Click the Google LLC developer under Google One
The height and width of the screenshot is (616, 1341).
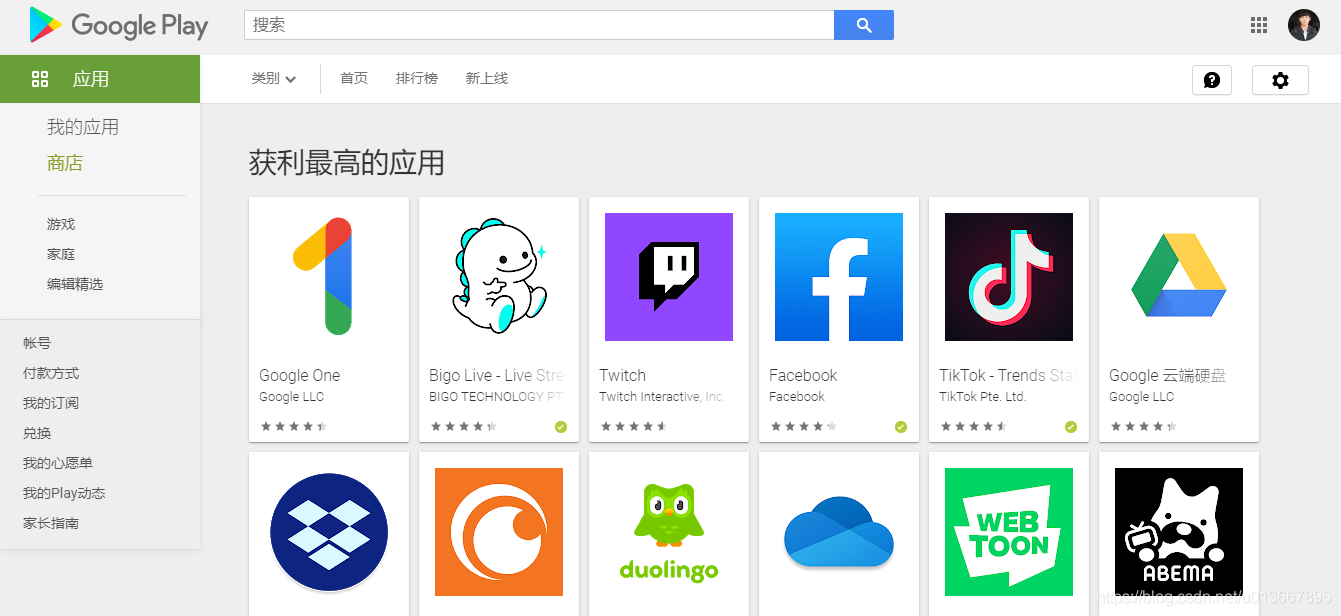(291, 397)
